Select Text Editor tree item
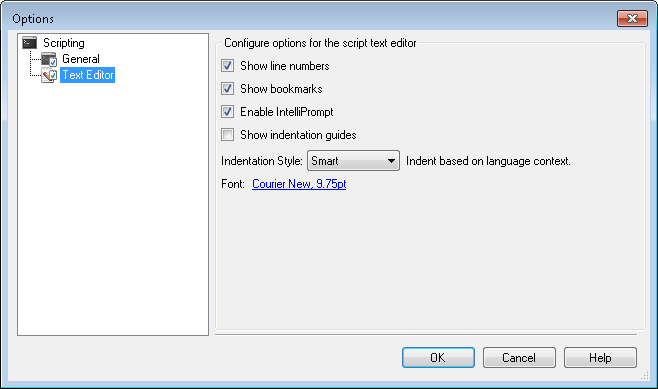Screen dimensions: 658x389 (x=88, y=75)
